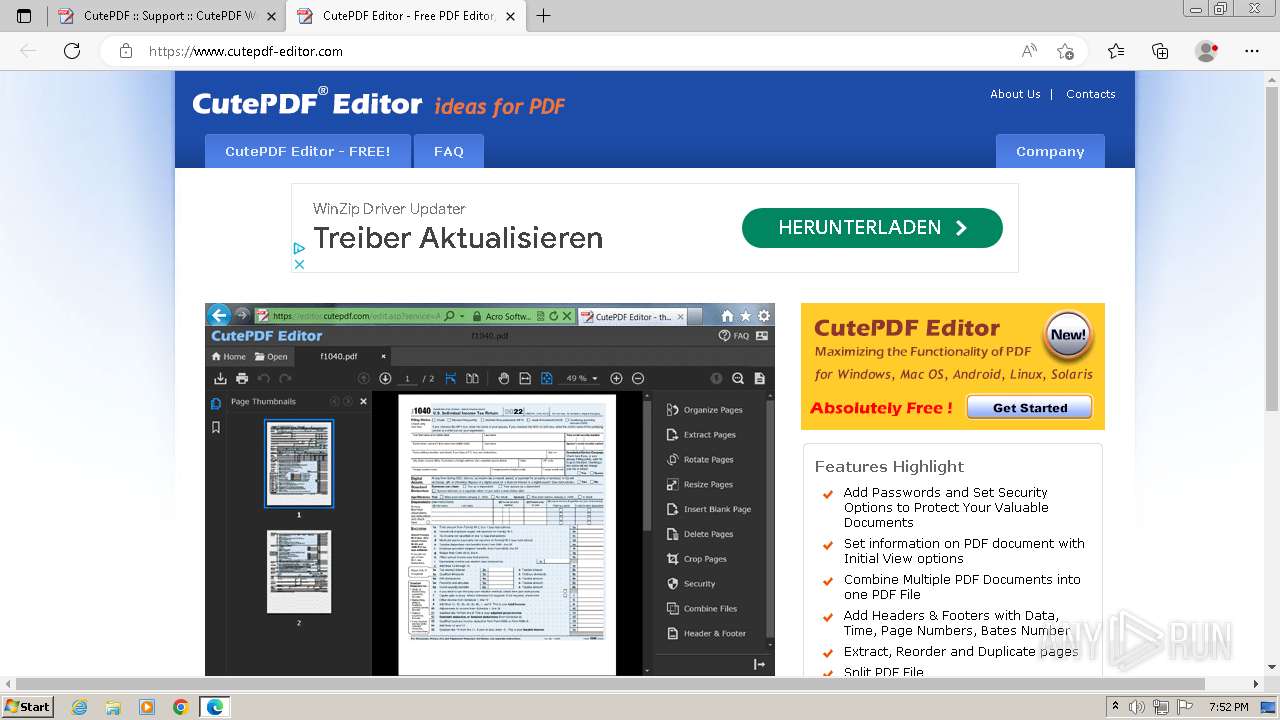Image resolution: width=1280 pixels, height=720 pixels.
Task: Click Extract Pages in editor screenshot
Action: click(701, 434)
